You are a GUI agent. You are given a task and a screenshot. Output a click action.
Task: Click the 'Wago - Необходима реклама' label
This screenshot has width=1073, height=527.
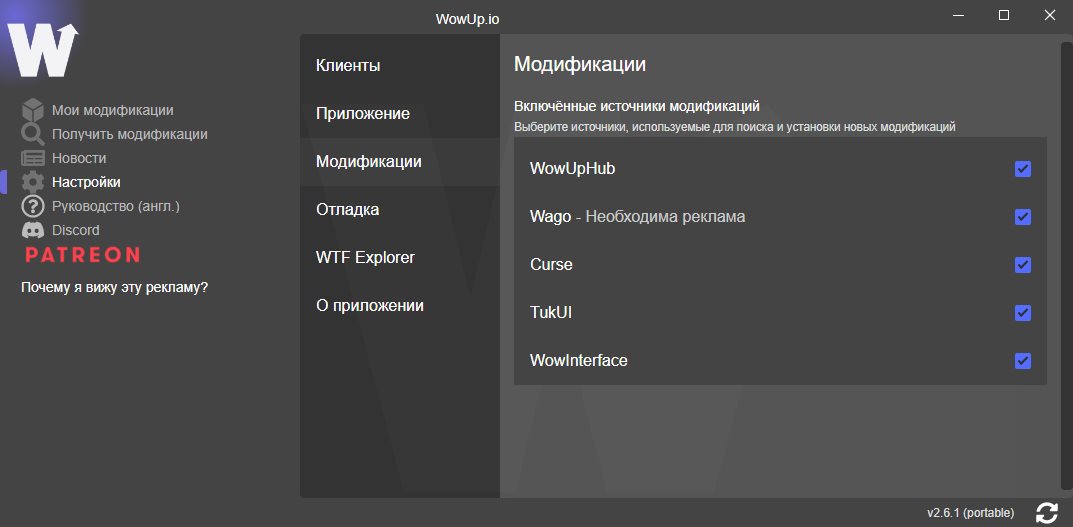(637, 217)
